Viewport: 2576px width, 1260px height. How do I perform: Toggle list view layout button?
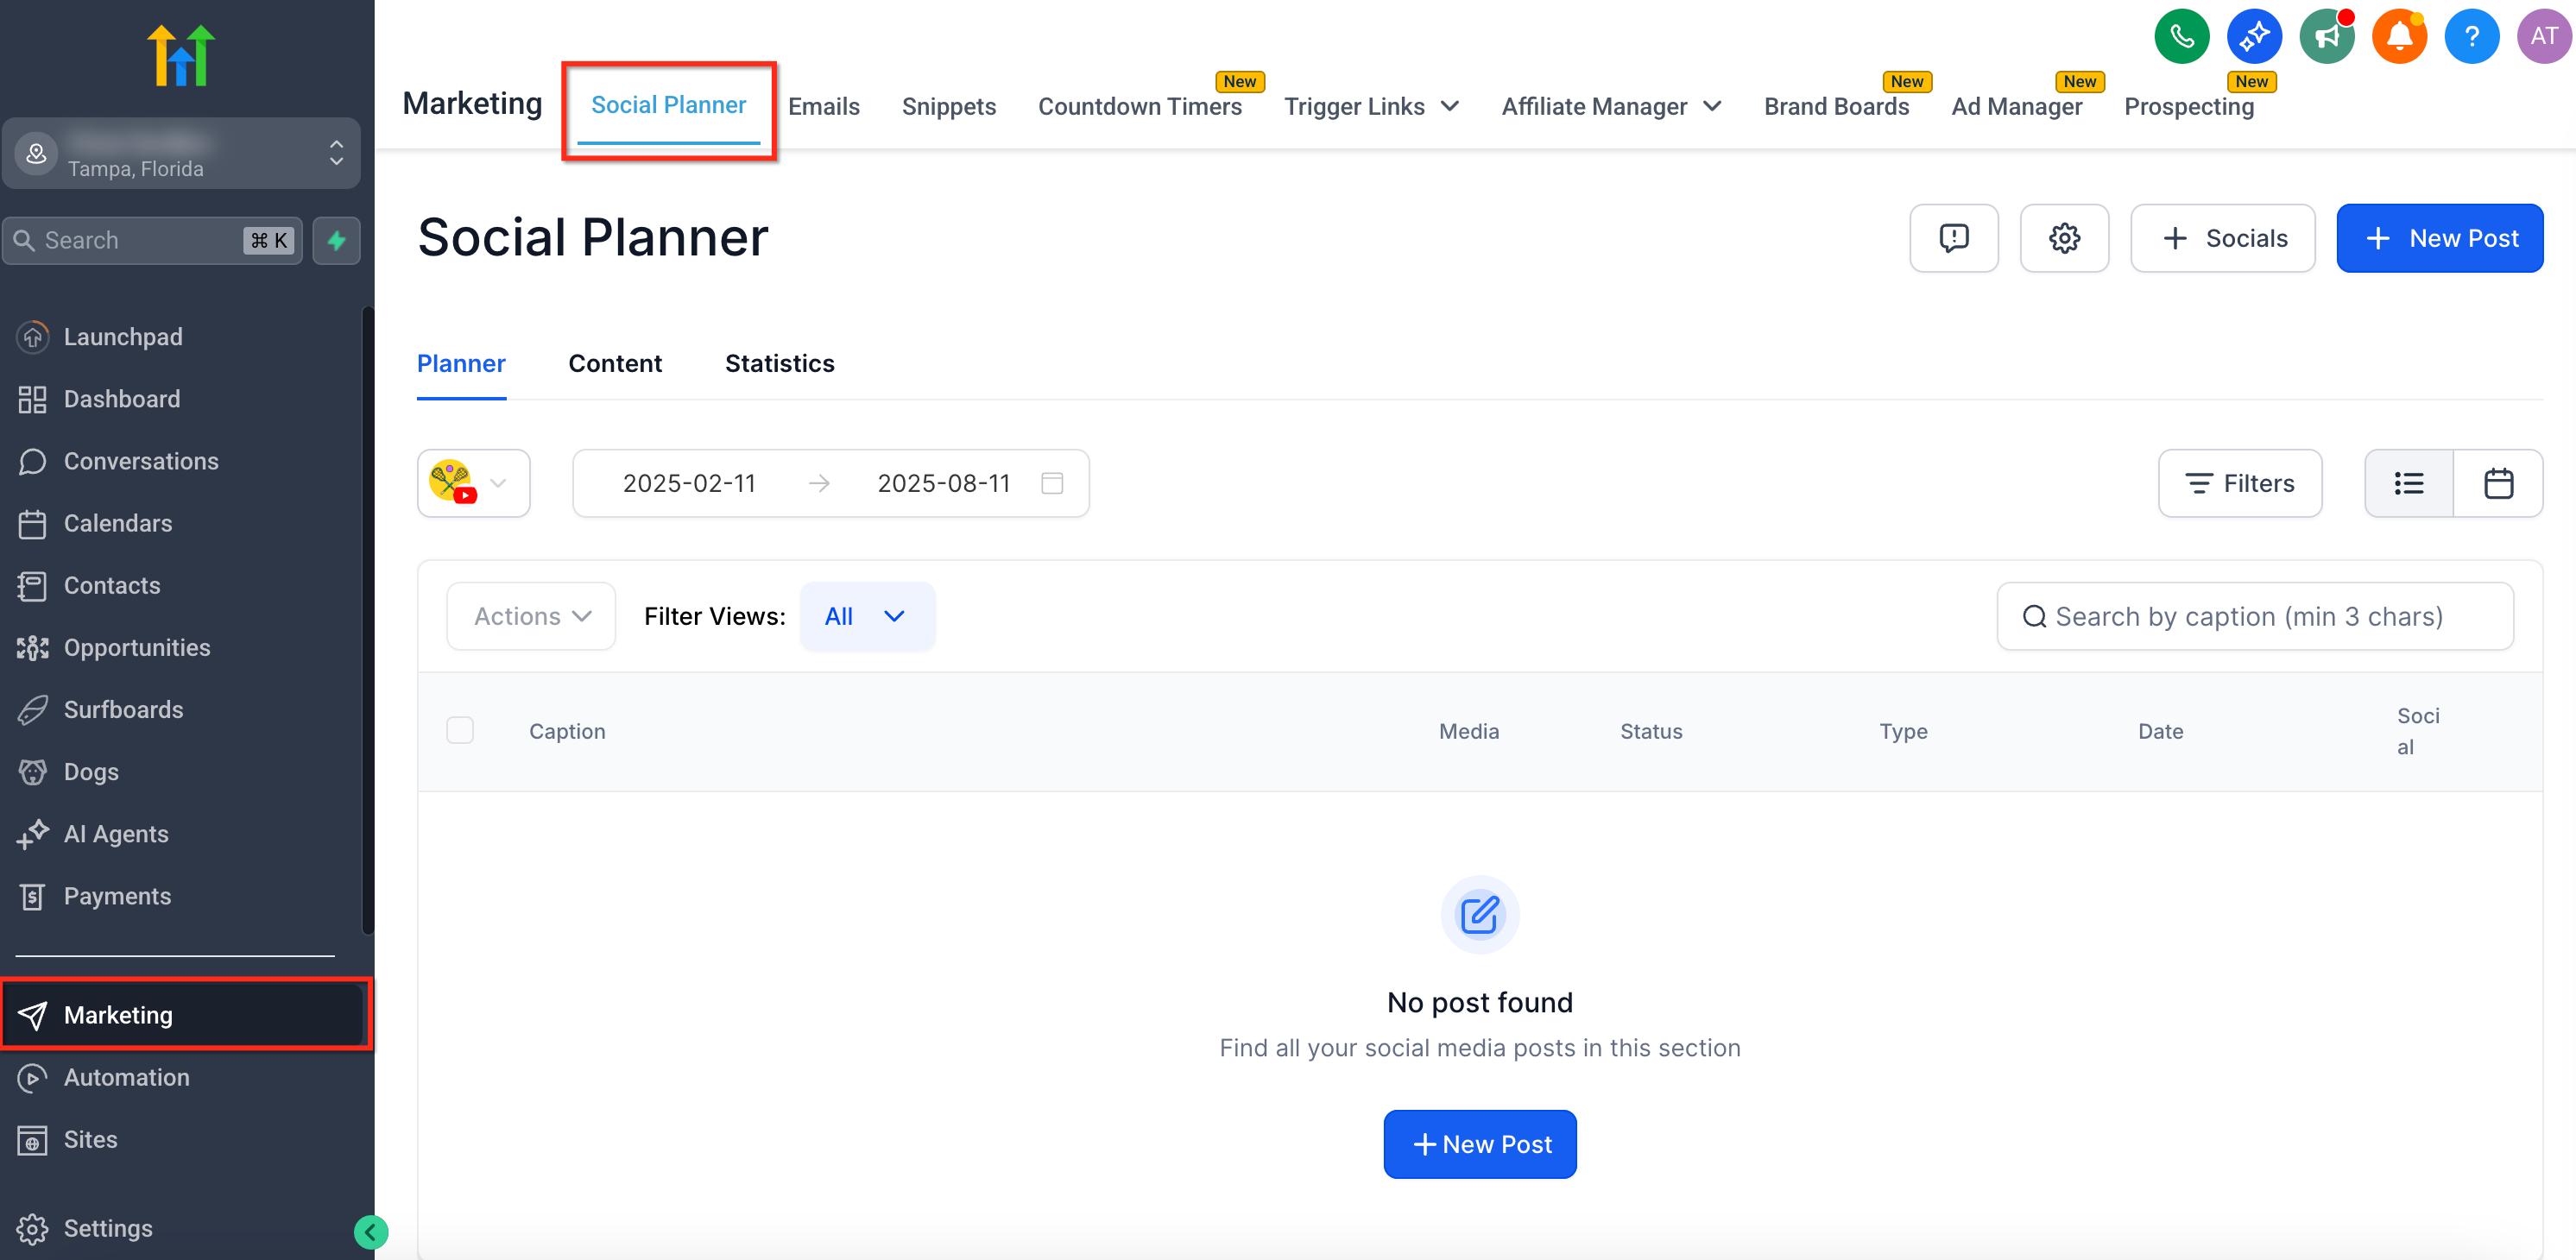[x=2408, y=483]
